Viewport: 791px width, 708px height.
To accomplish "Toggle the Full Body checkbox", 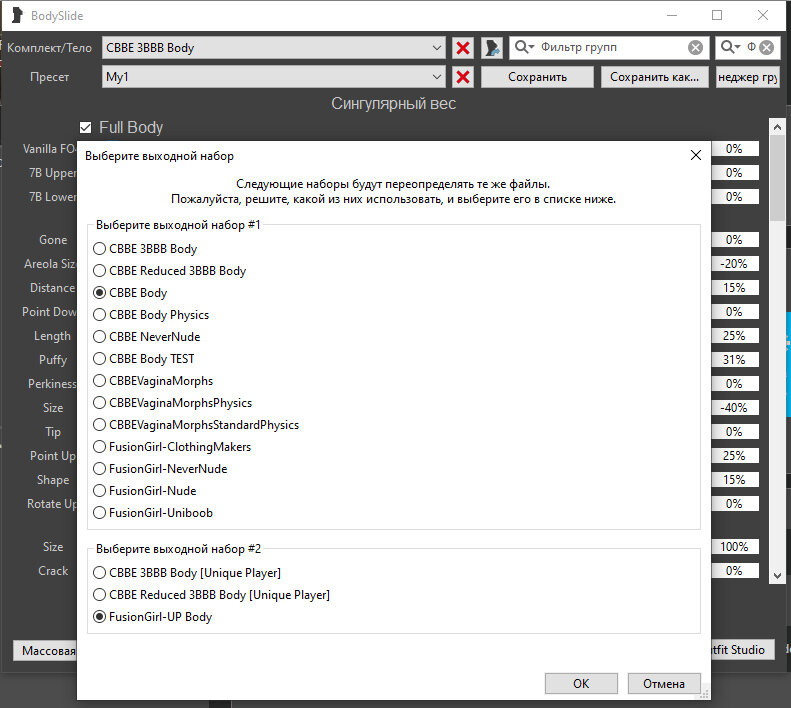I will [86, 127].
